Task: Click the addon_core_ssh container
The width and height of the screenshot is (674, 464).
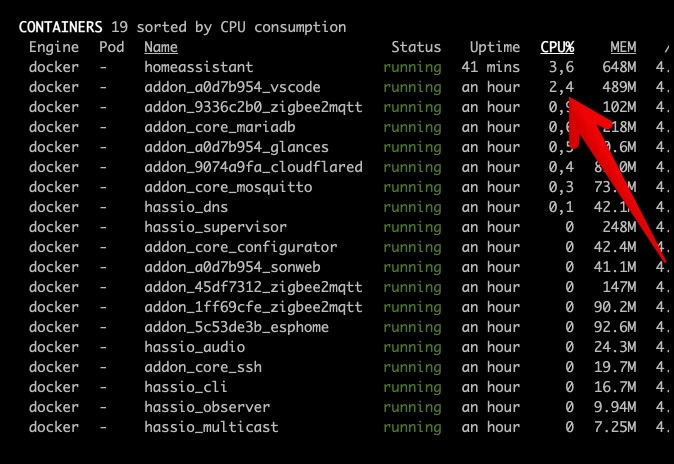Action: [x=203, y=367]
